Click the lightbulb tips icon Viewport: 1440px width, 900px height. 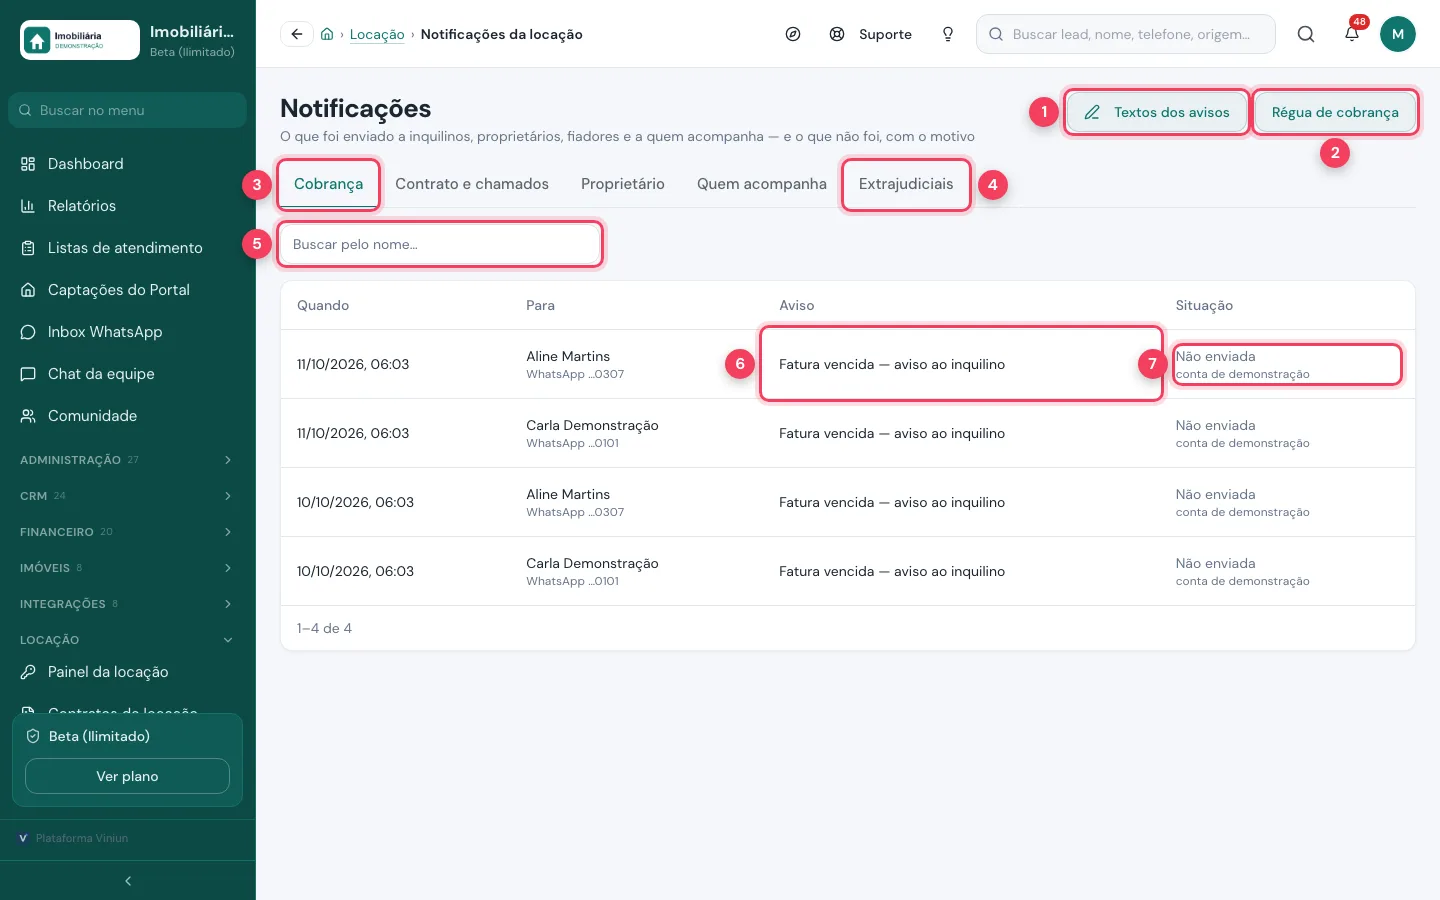tap(948, 34)
